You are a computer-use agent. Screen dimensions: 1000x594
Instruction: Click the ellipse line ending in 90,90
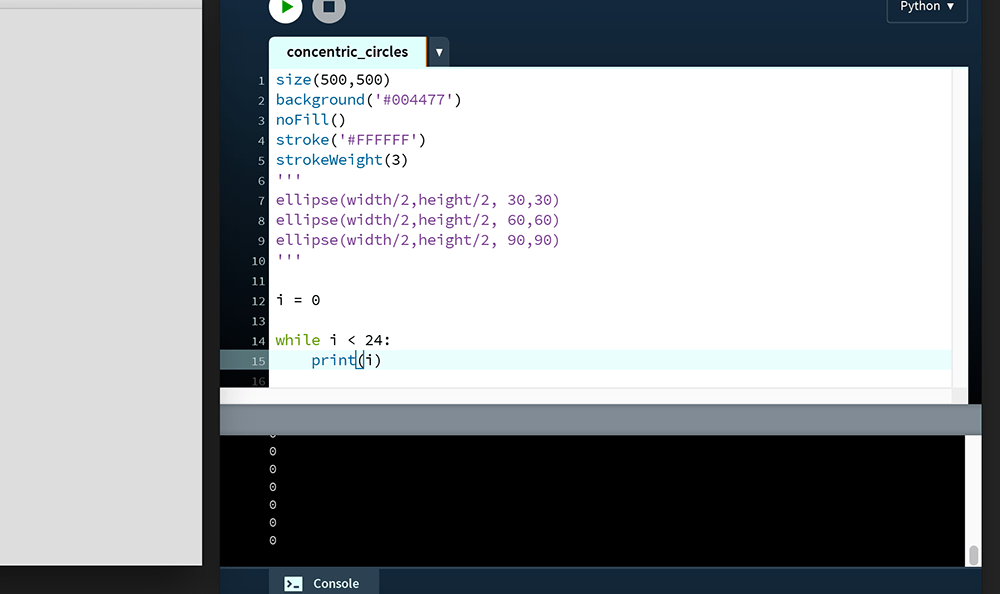[x=418, y=240]
